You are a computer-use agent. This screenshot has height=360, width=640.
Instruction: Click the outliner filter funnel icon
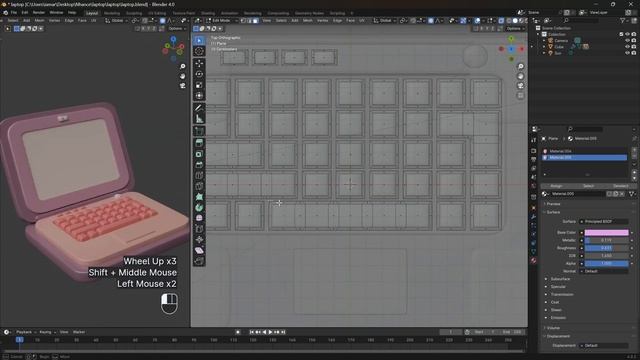623,20
